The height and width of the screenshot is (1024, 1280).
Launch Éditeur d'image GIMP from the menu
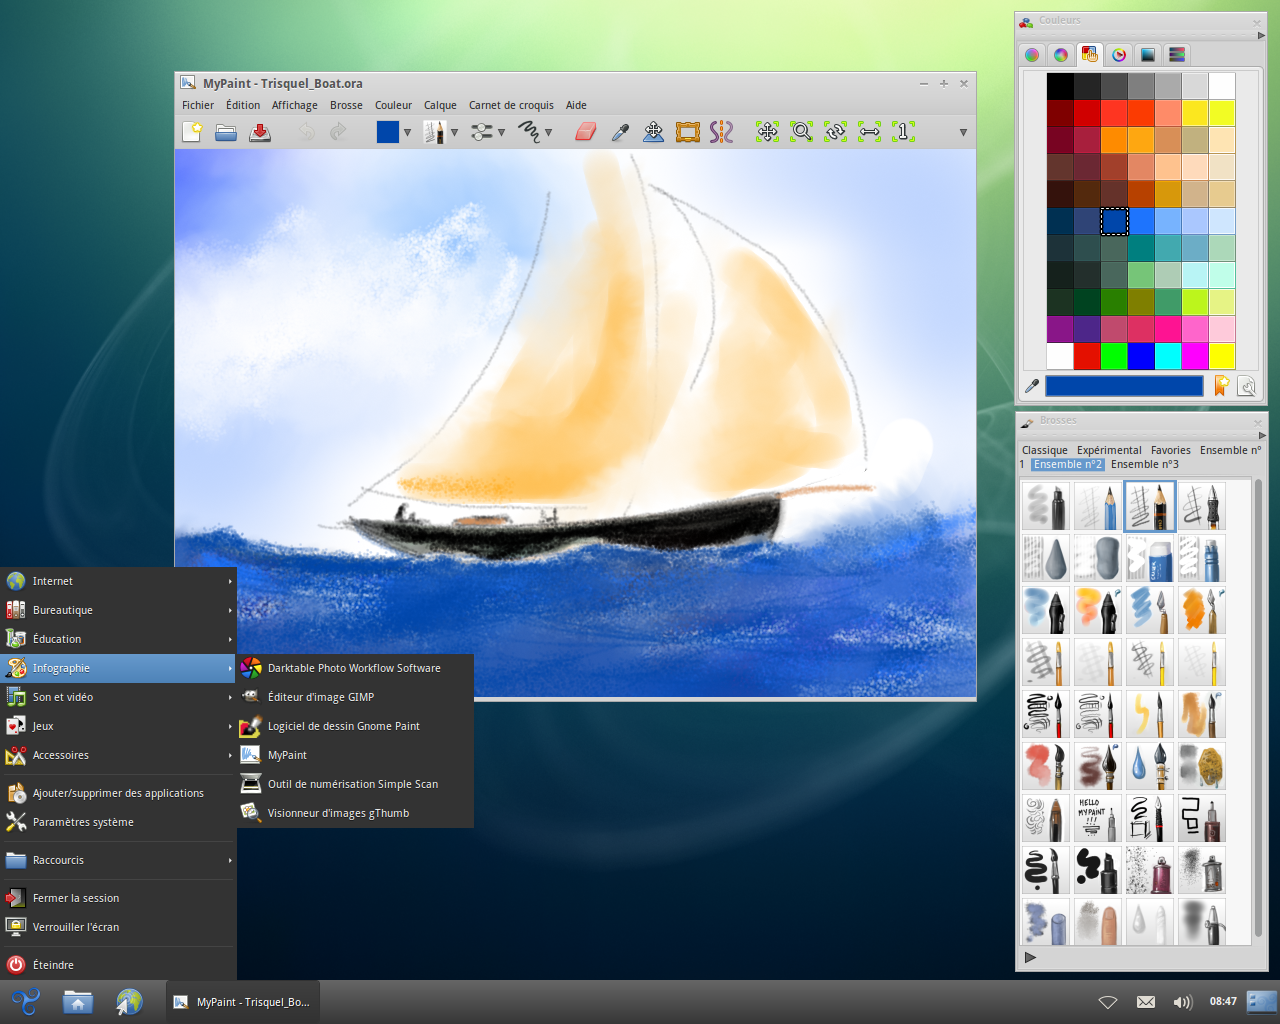[x=355, y=697]
